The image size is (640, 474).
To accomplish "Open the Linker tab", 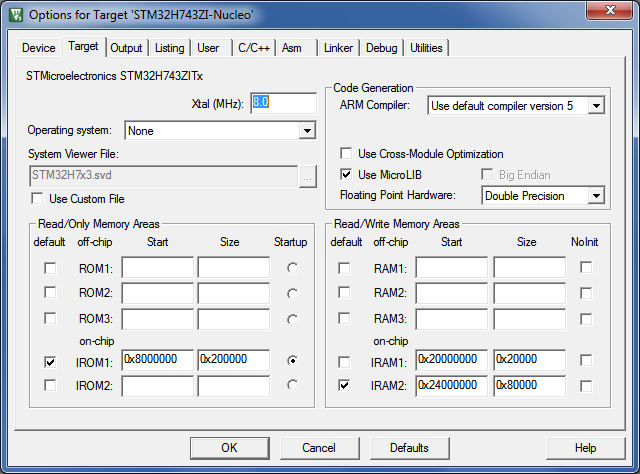I will pos(338,48).
